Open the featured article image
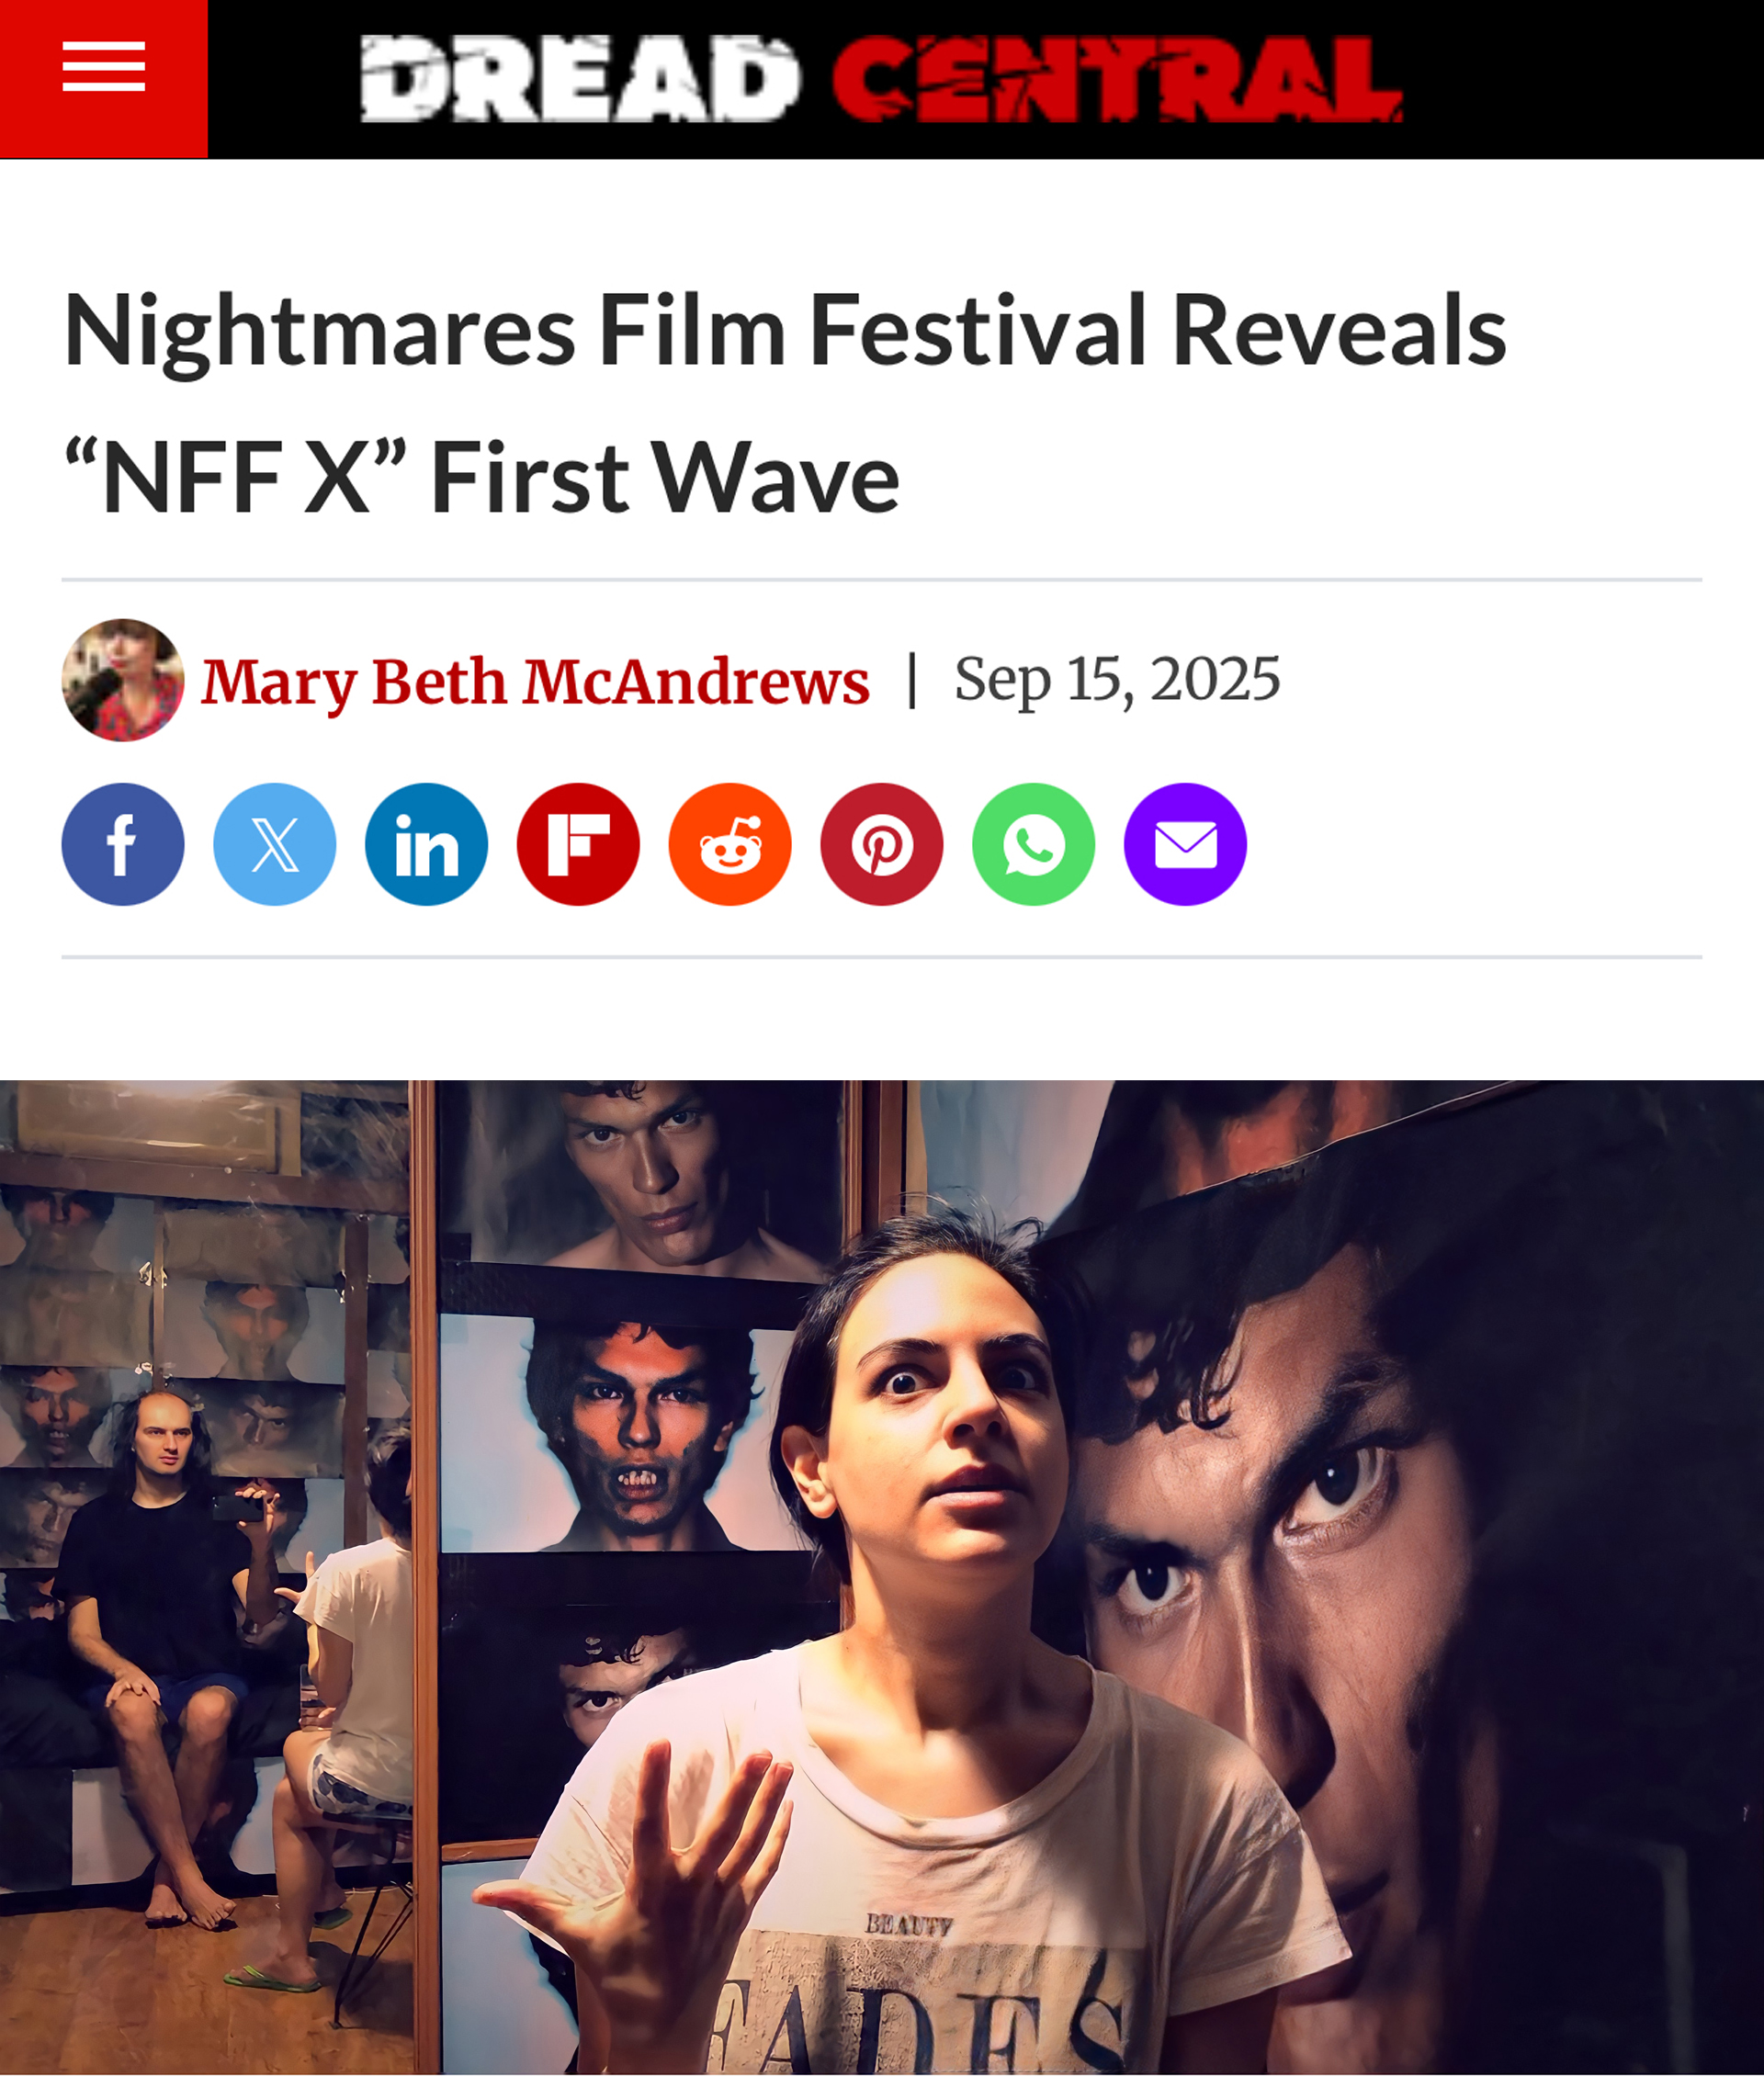 point(882,1577)
